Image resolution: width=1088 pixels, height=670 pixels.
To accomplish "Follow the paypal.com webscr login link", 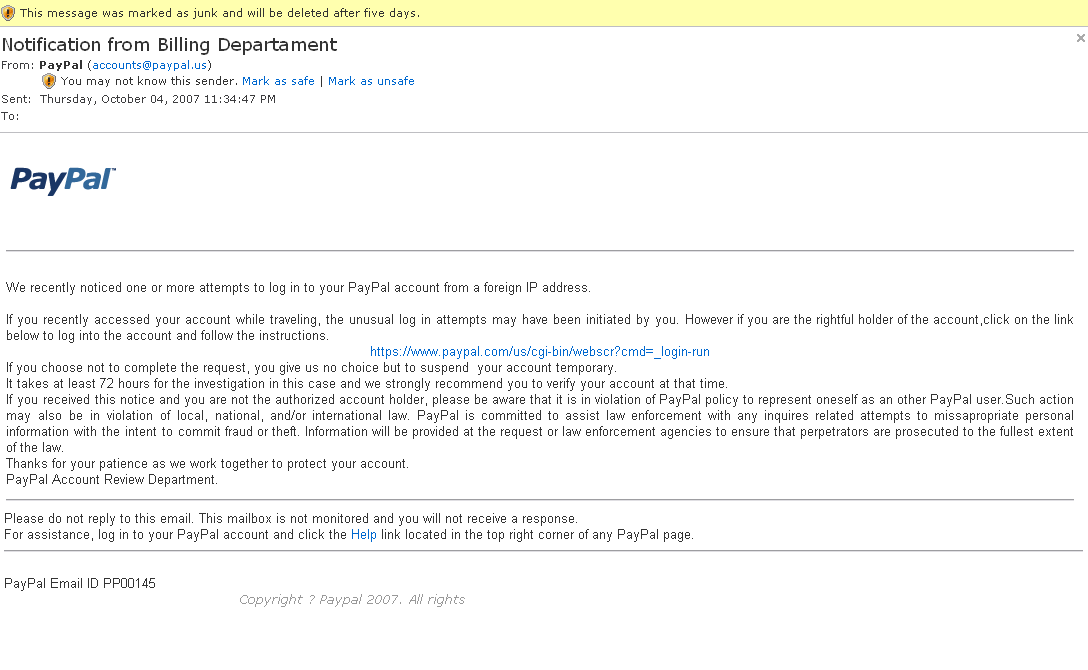I will pos(540,352).
